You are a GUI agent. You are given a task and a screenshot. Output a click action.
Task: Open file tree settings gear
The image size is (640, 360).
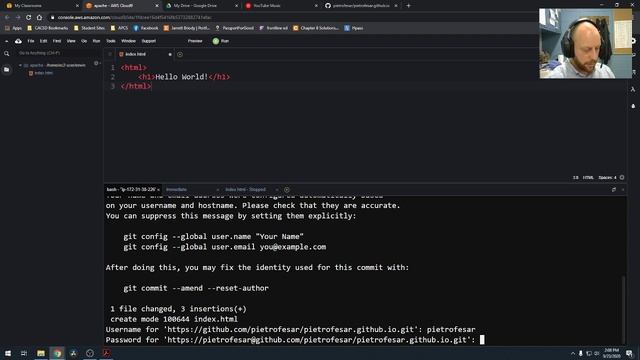click(96, 63)
